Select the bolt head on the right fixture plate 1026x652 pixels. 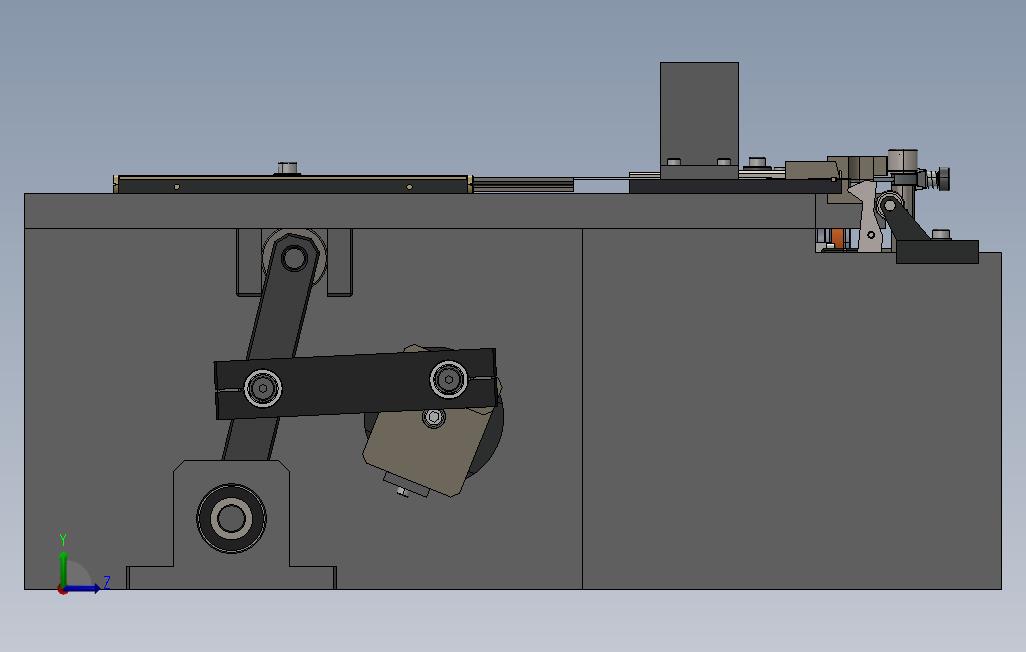click(x=940, y=234)
